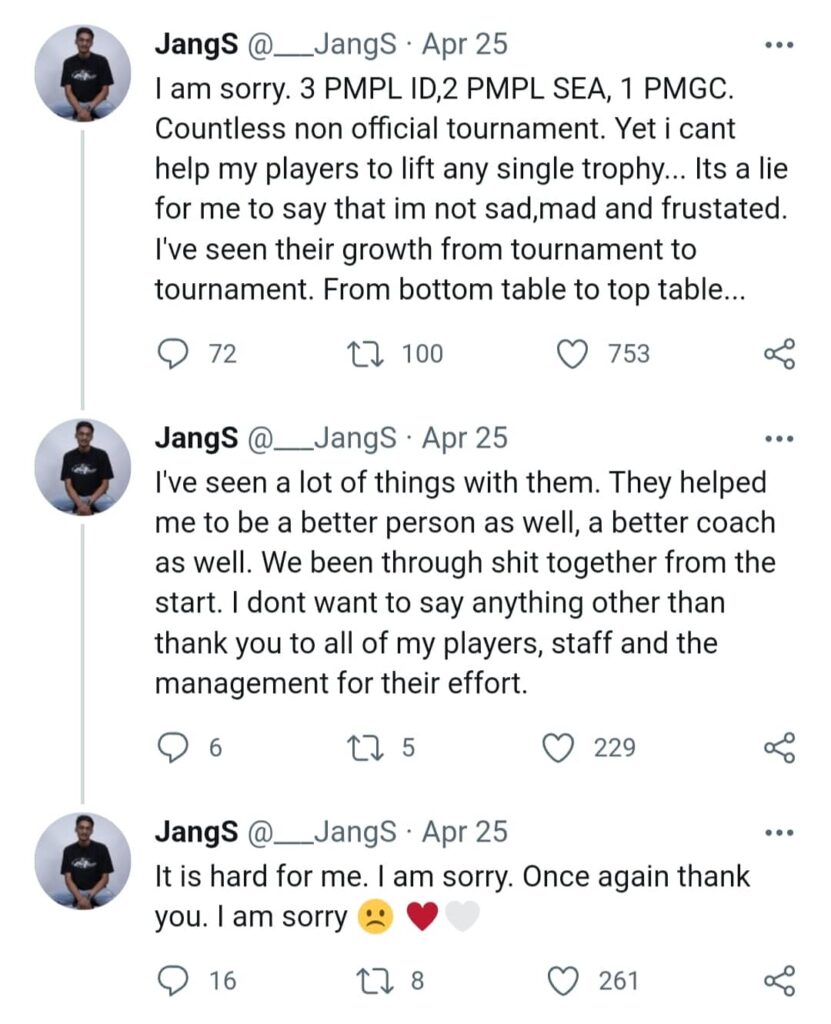Like the tweet with 753 likes
The height and width of the screenshot is (1024, 831).
pyautogui.click(x=571, y=354)
